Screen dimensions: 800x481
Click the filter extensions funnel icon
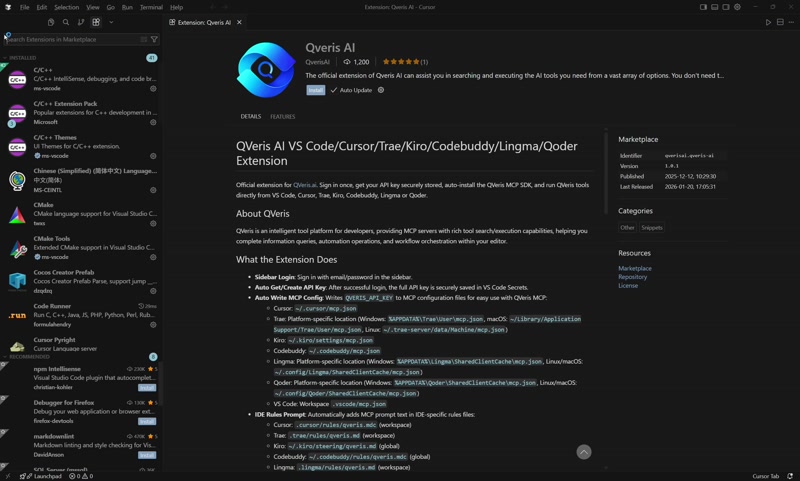(x=154, y=39)
